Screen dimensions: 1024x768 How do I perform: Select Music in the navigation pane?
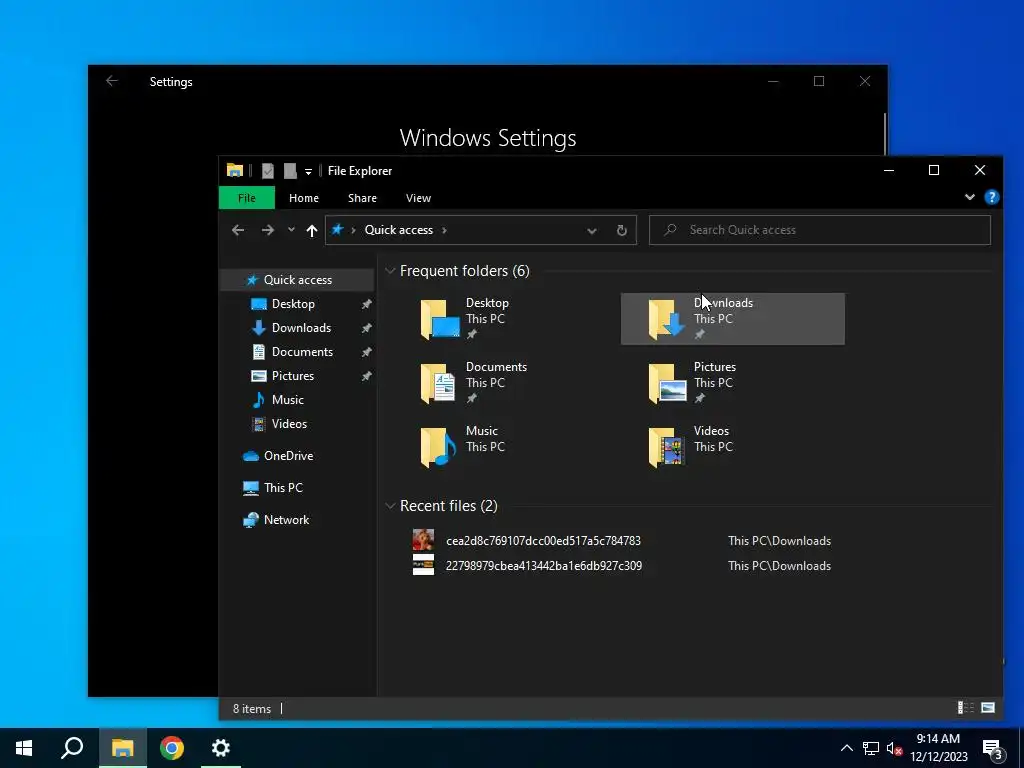coord(287,400)
